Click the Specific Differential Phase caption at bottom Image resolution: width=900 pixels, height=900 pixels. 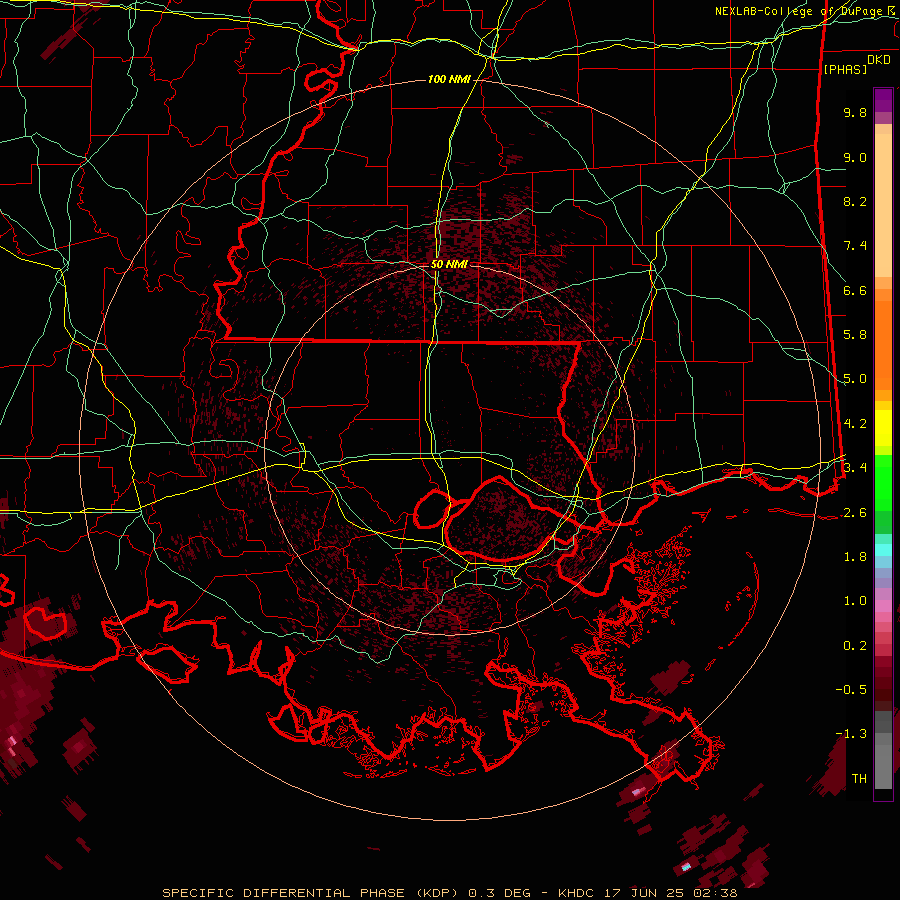[x=449, y=893]
